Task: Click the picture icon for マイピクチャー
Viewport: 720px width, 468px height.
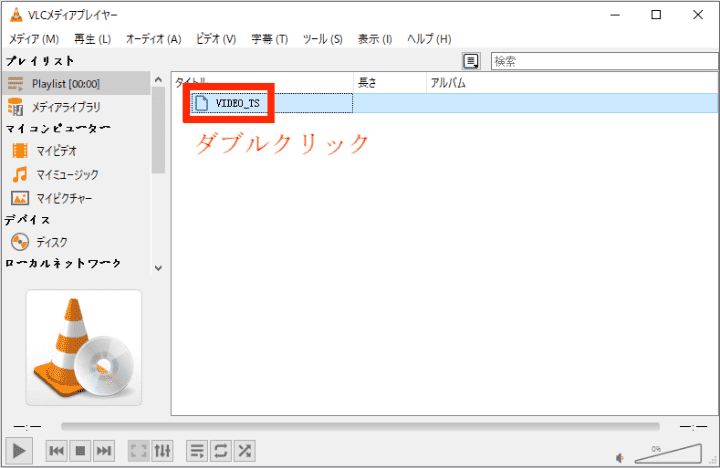Action: tap(20, 198)
